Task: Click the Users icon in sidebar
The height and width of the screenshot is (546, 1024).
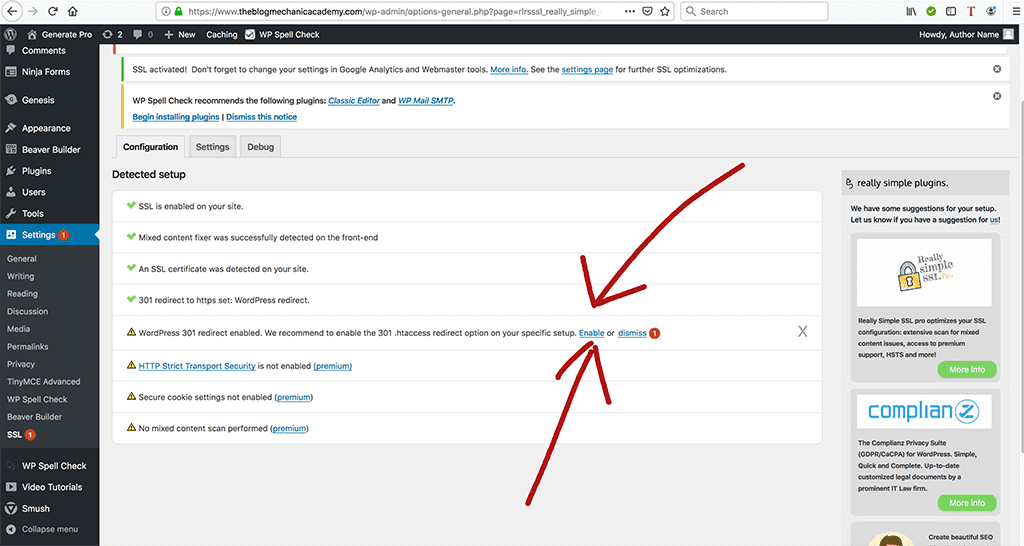Action: (10, 192)
